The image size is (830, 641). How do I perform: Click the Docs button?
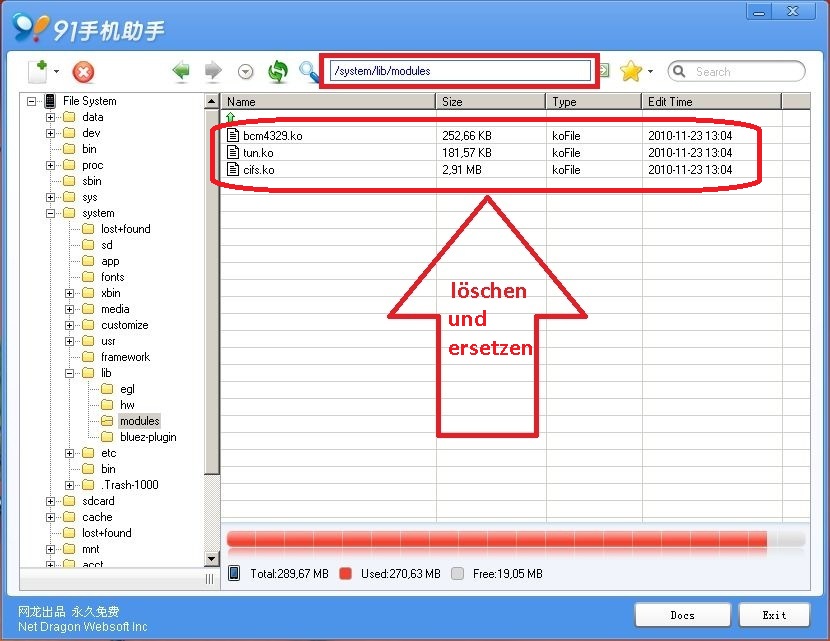[682, 615]
